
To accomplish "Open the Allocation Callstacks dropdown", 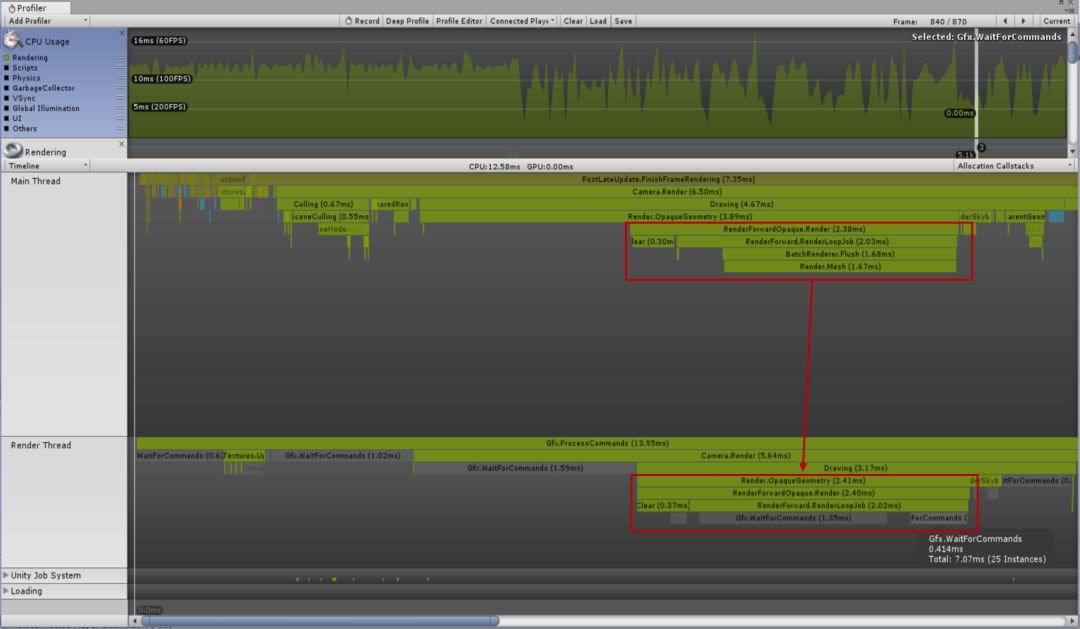I will click(1015, 166).
